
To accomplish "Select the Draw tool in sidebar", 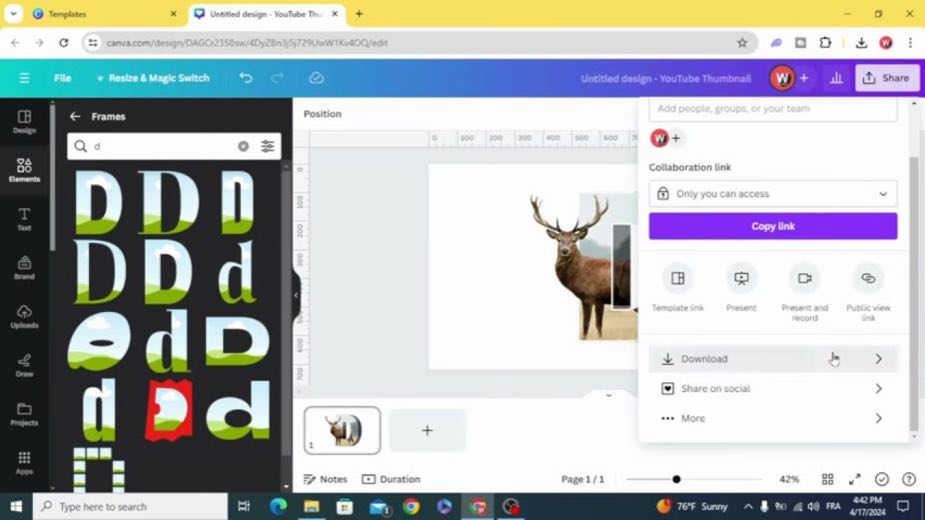I will pos(24,365).
